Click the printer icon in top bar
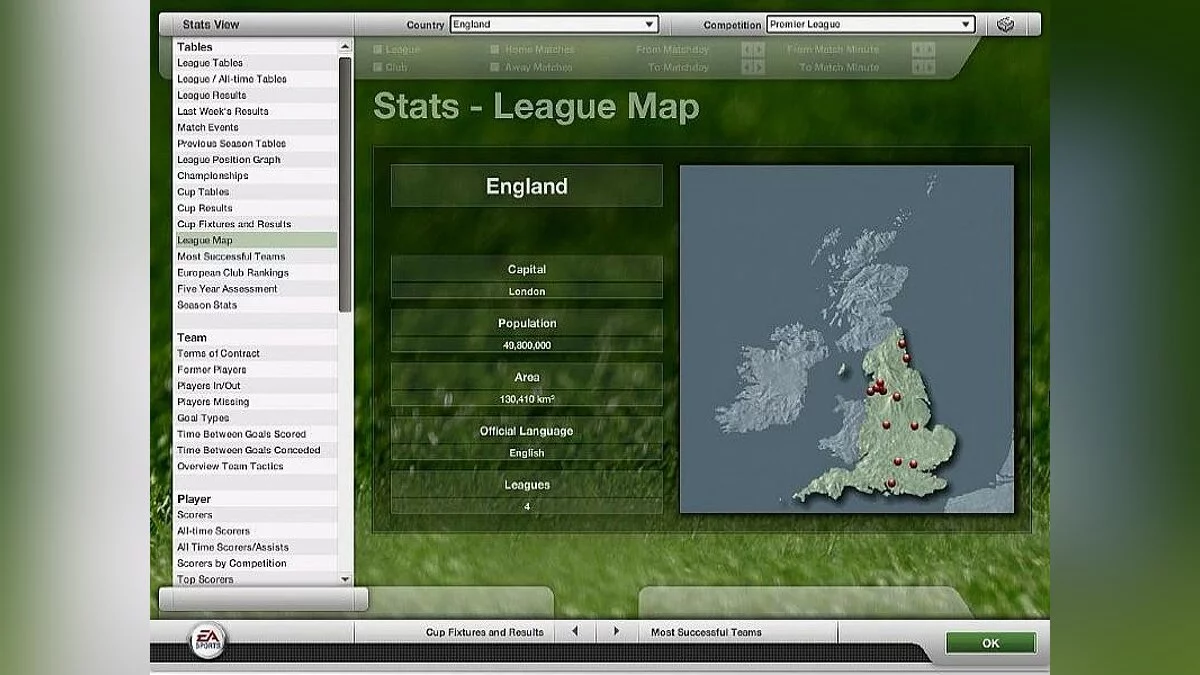The width and height of the screenshot is (1200, 675). click(1005, 24)
